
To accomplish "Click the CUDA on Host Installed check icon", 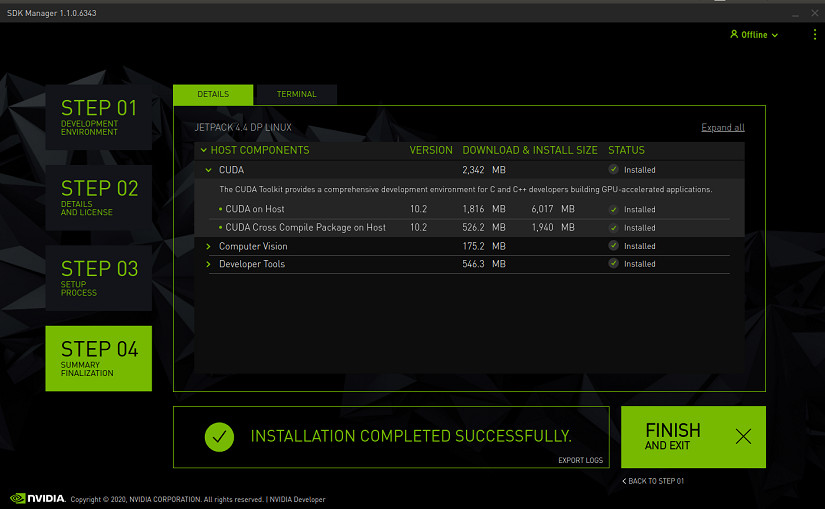I will coord(613,209).
